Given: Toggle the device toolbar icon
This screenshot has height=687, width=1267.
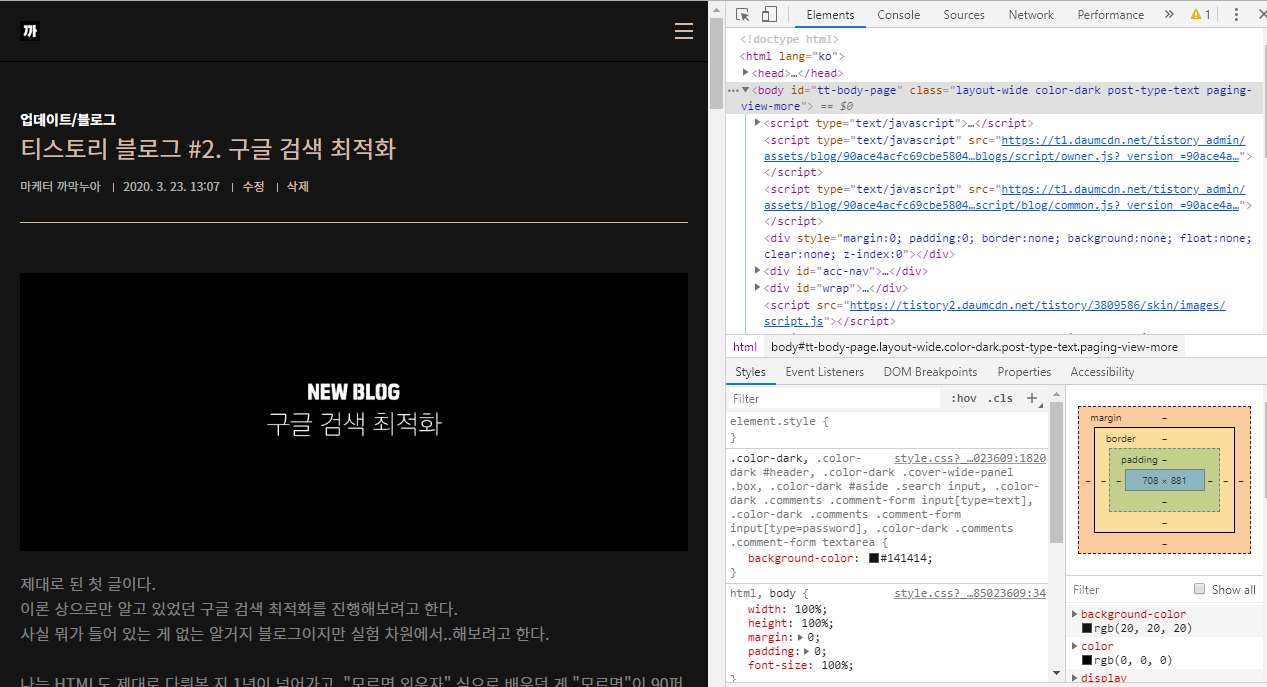Looking at the screenshot, I should pyautogui.click(x=769, y=14).
